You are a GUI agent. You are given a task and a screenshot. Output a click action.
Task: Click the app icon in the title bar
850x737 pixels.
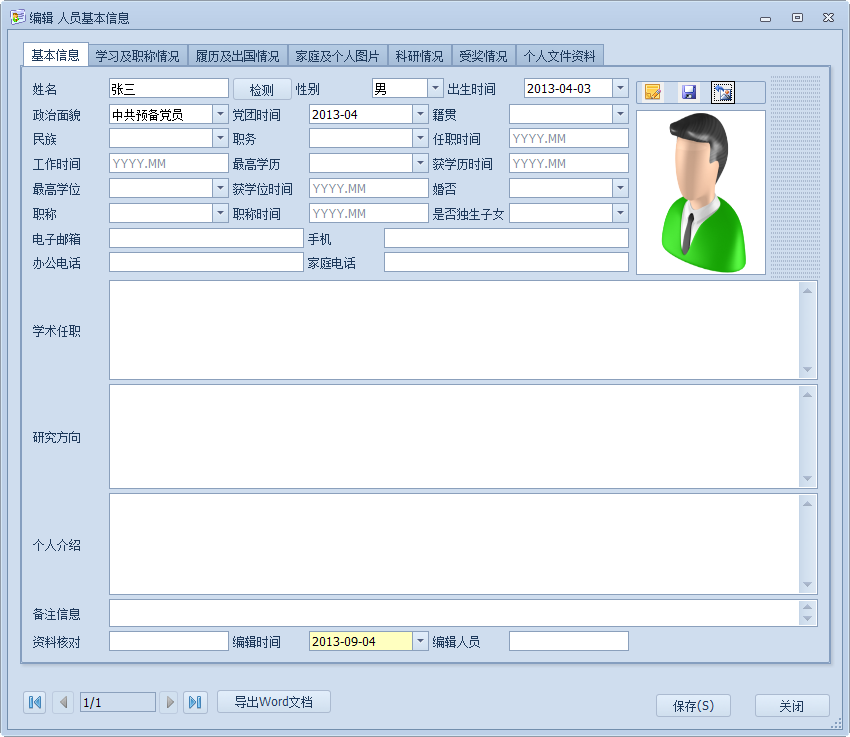(17, 17)
